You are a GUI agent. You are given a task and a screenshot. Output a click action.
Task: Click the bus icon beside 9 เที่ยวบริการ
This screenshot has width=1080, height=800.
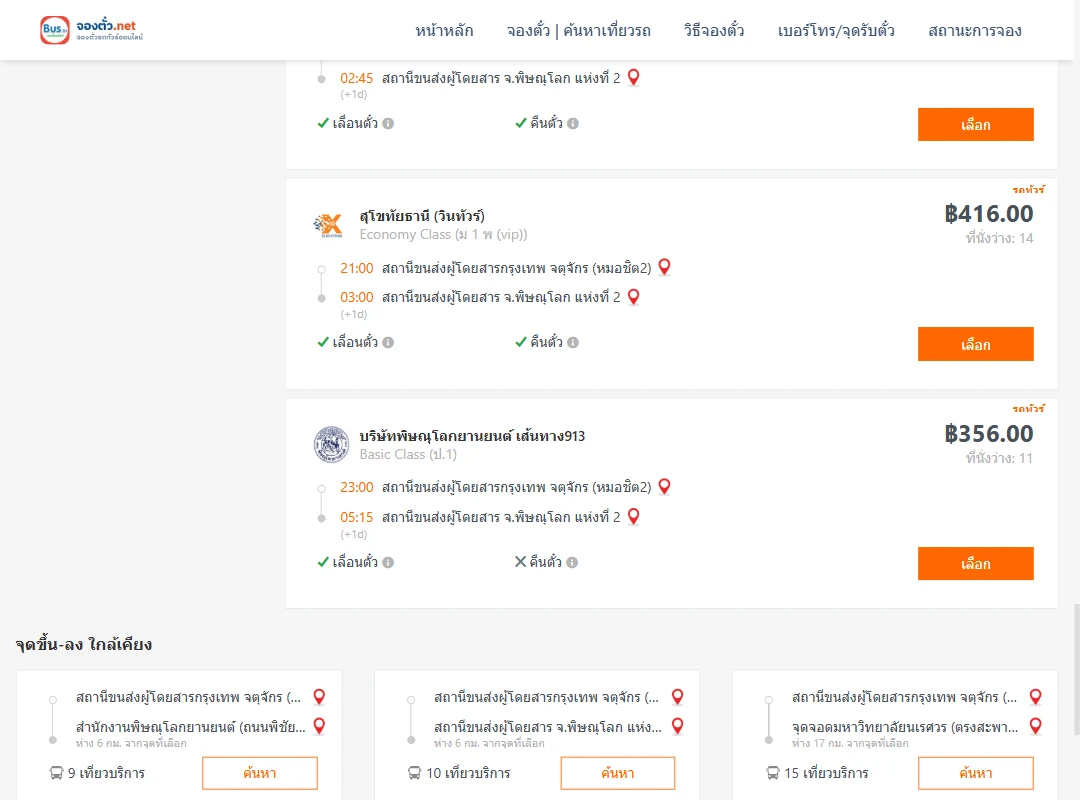[x=56, y=773]
